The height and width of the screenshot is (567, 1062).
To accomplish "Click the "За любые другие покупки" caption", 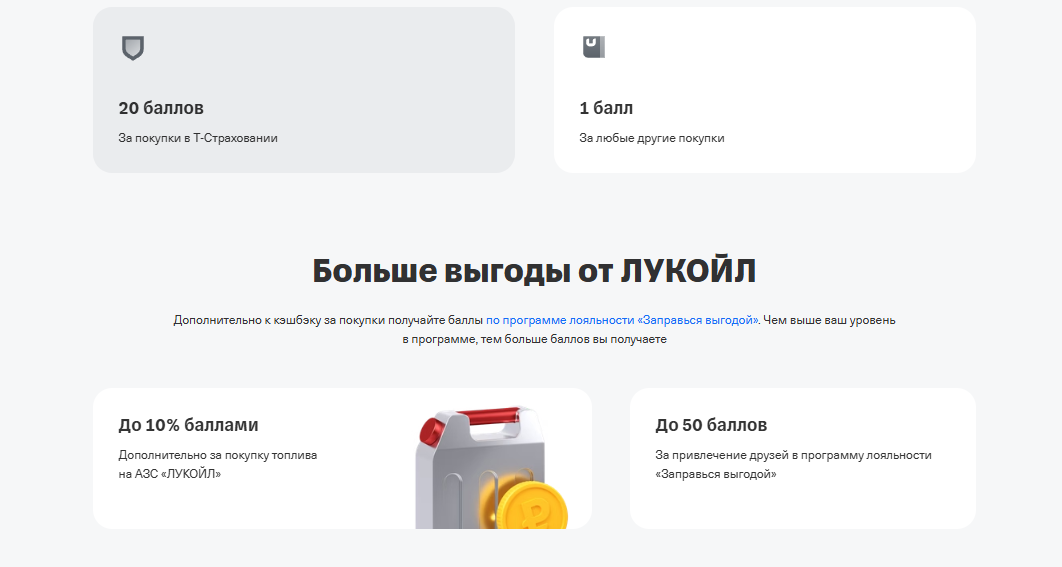I will pos(651,138).
